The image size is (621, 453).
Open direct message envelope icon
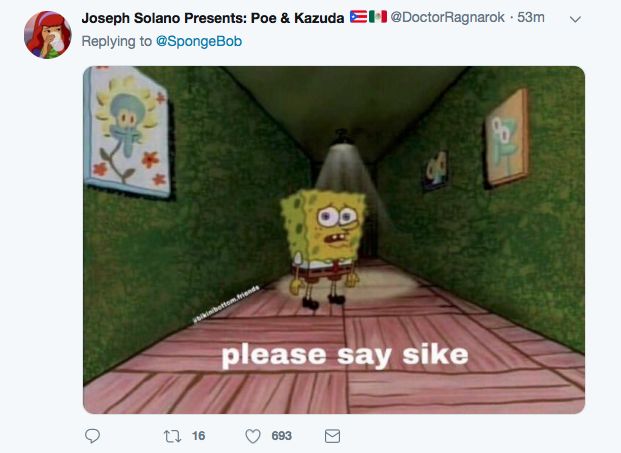click(x=332, y=436)
